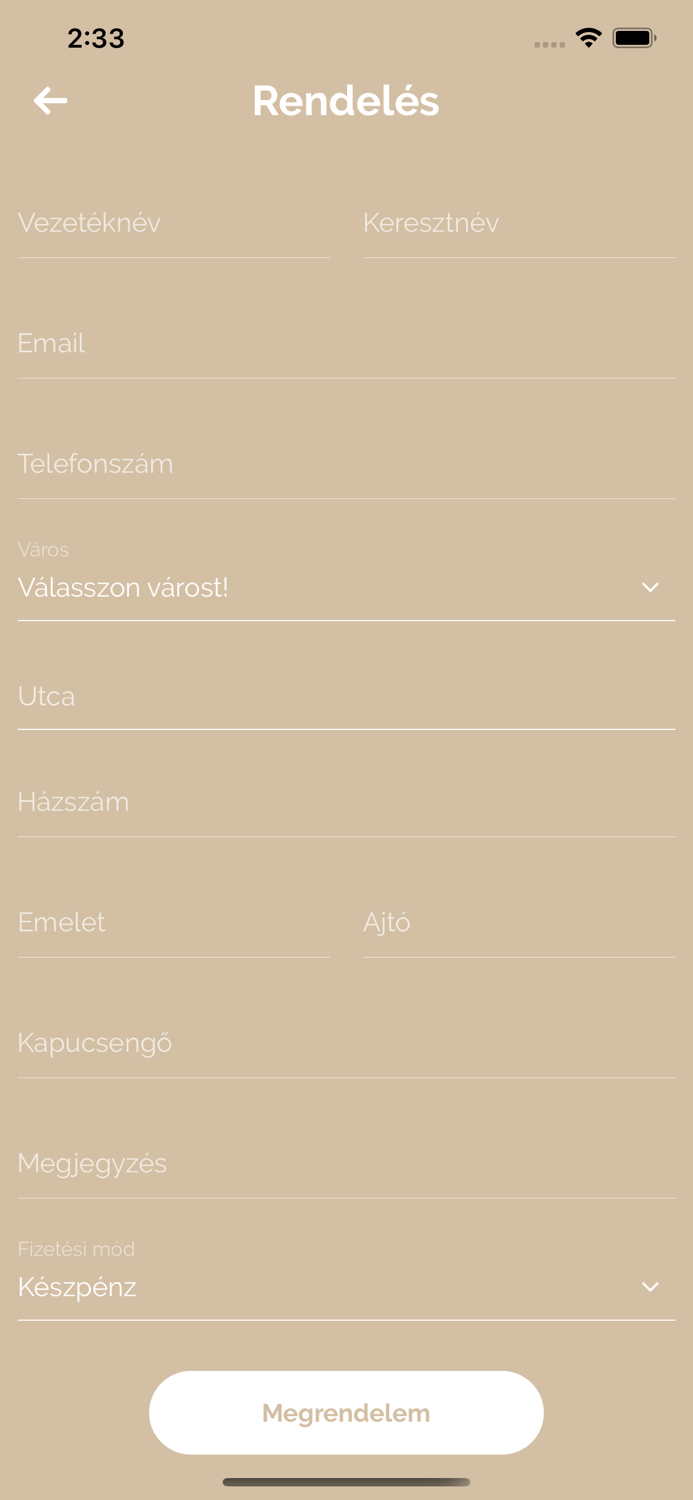Expand the Város dropdown chevron
Screen dimensions: 693x1500
[650, 587]
